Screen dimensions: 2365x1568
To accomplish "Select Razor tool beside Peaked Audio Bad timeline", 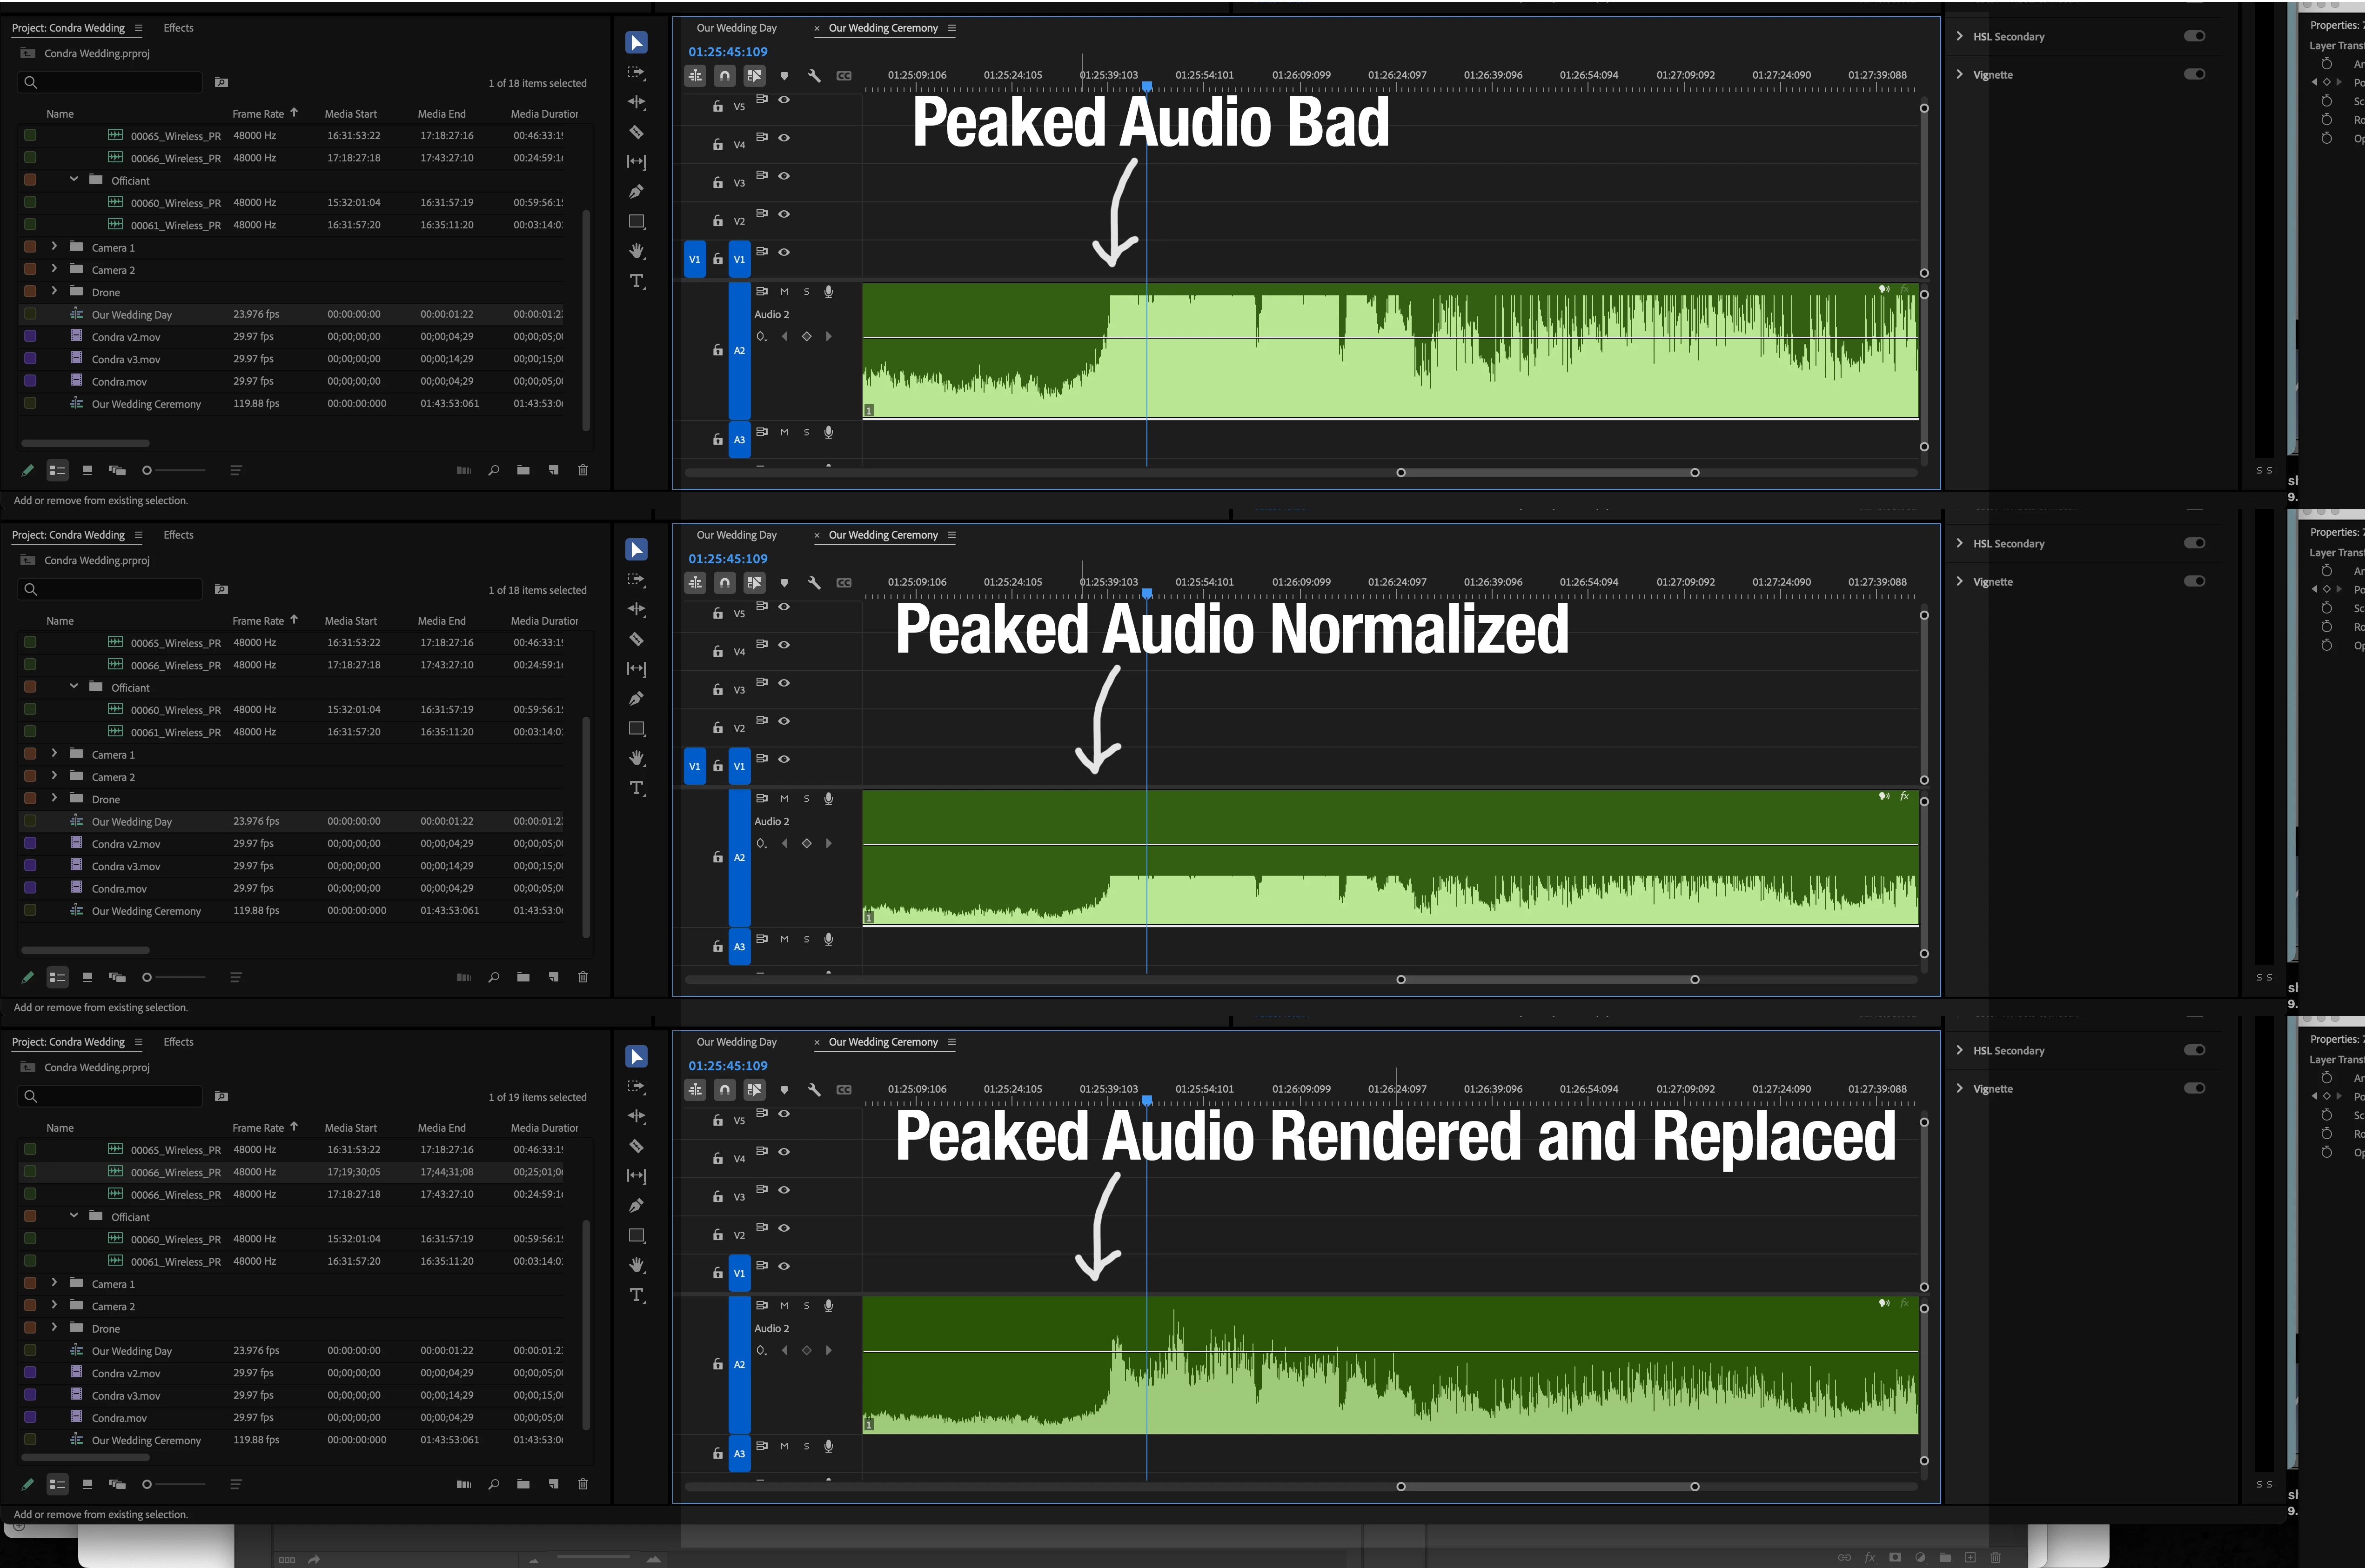I will click(636, 132).
